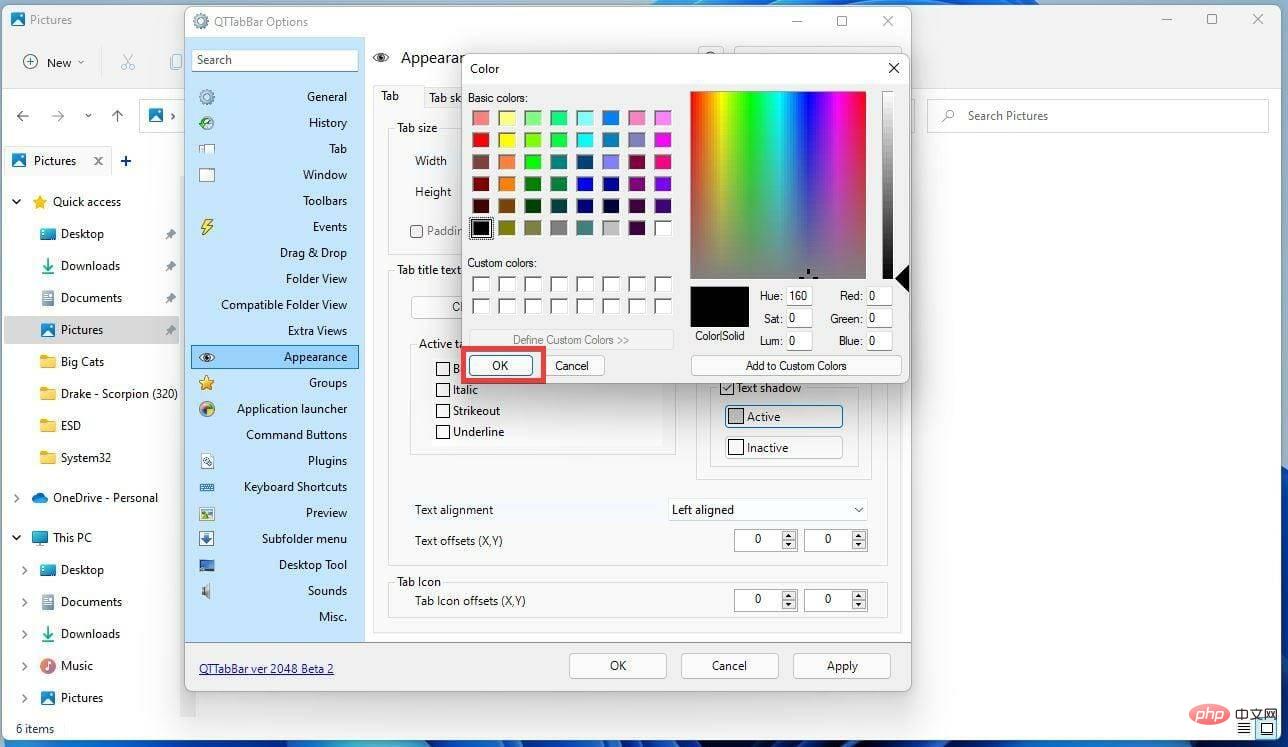The width and height of the screenshot is (1288, 747).
Task: Close the Pictures tab in Explorer
Action: pos(98,161)
